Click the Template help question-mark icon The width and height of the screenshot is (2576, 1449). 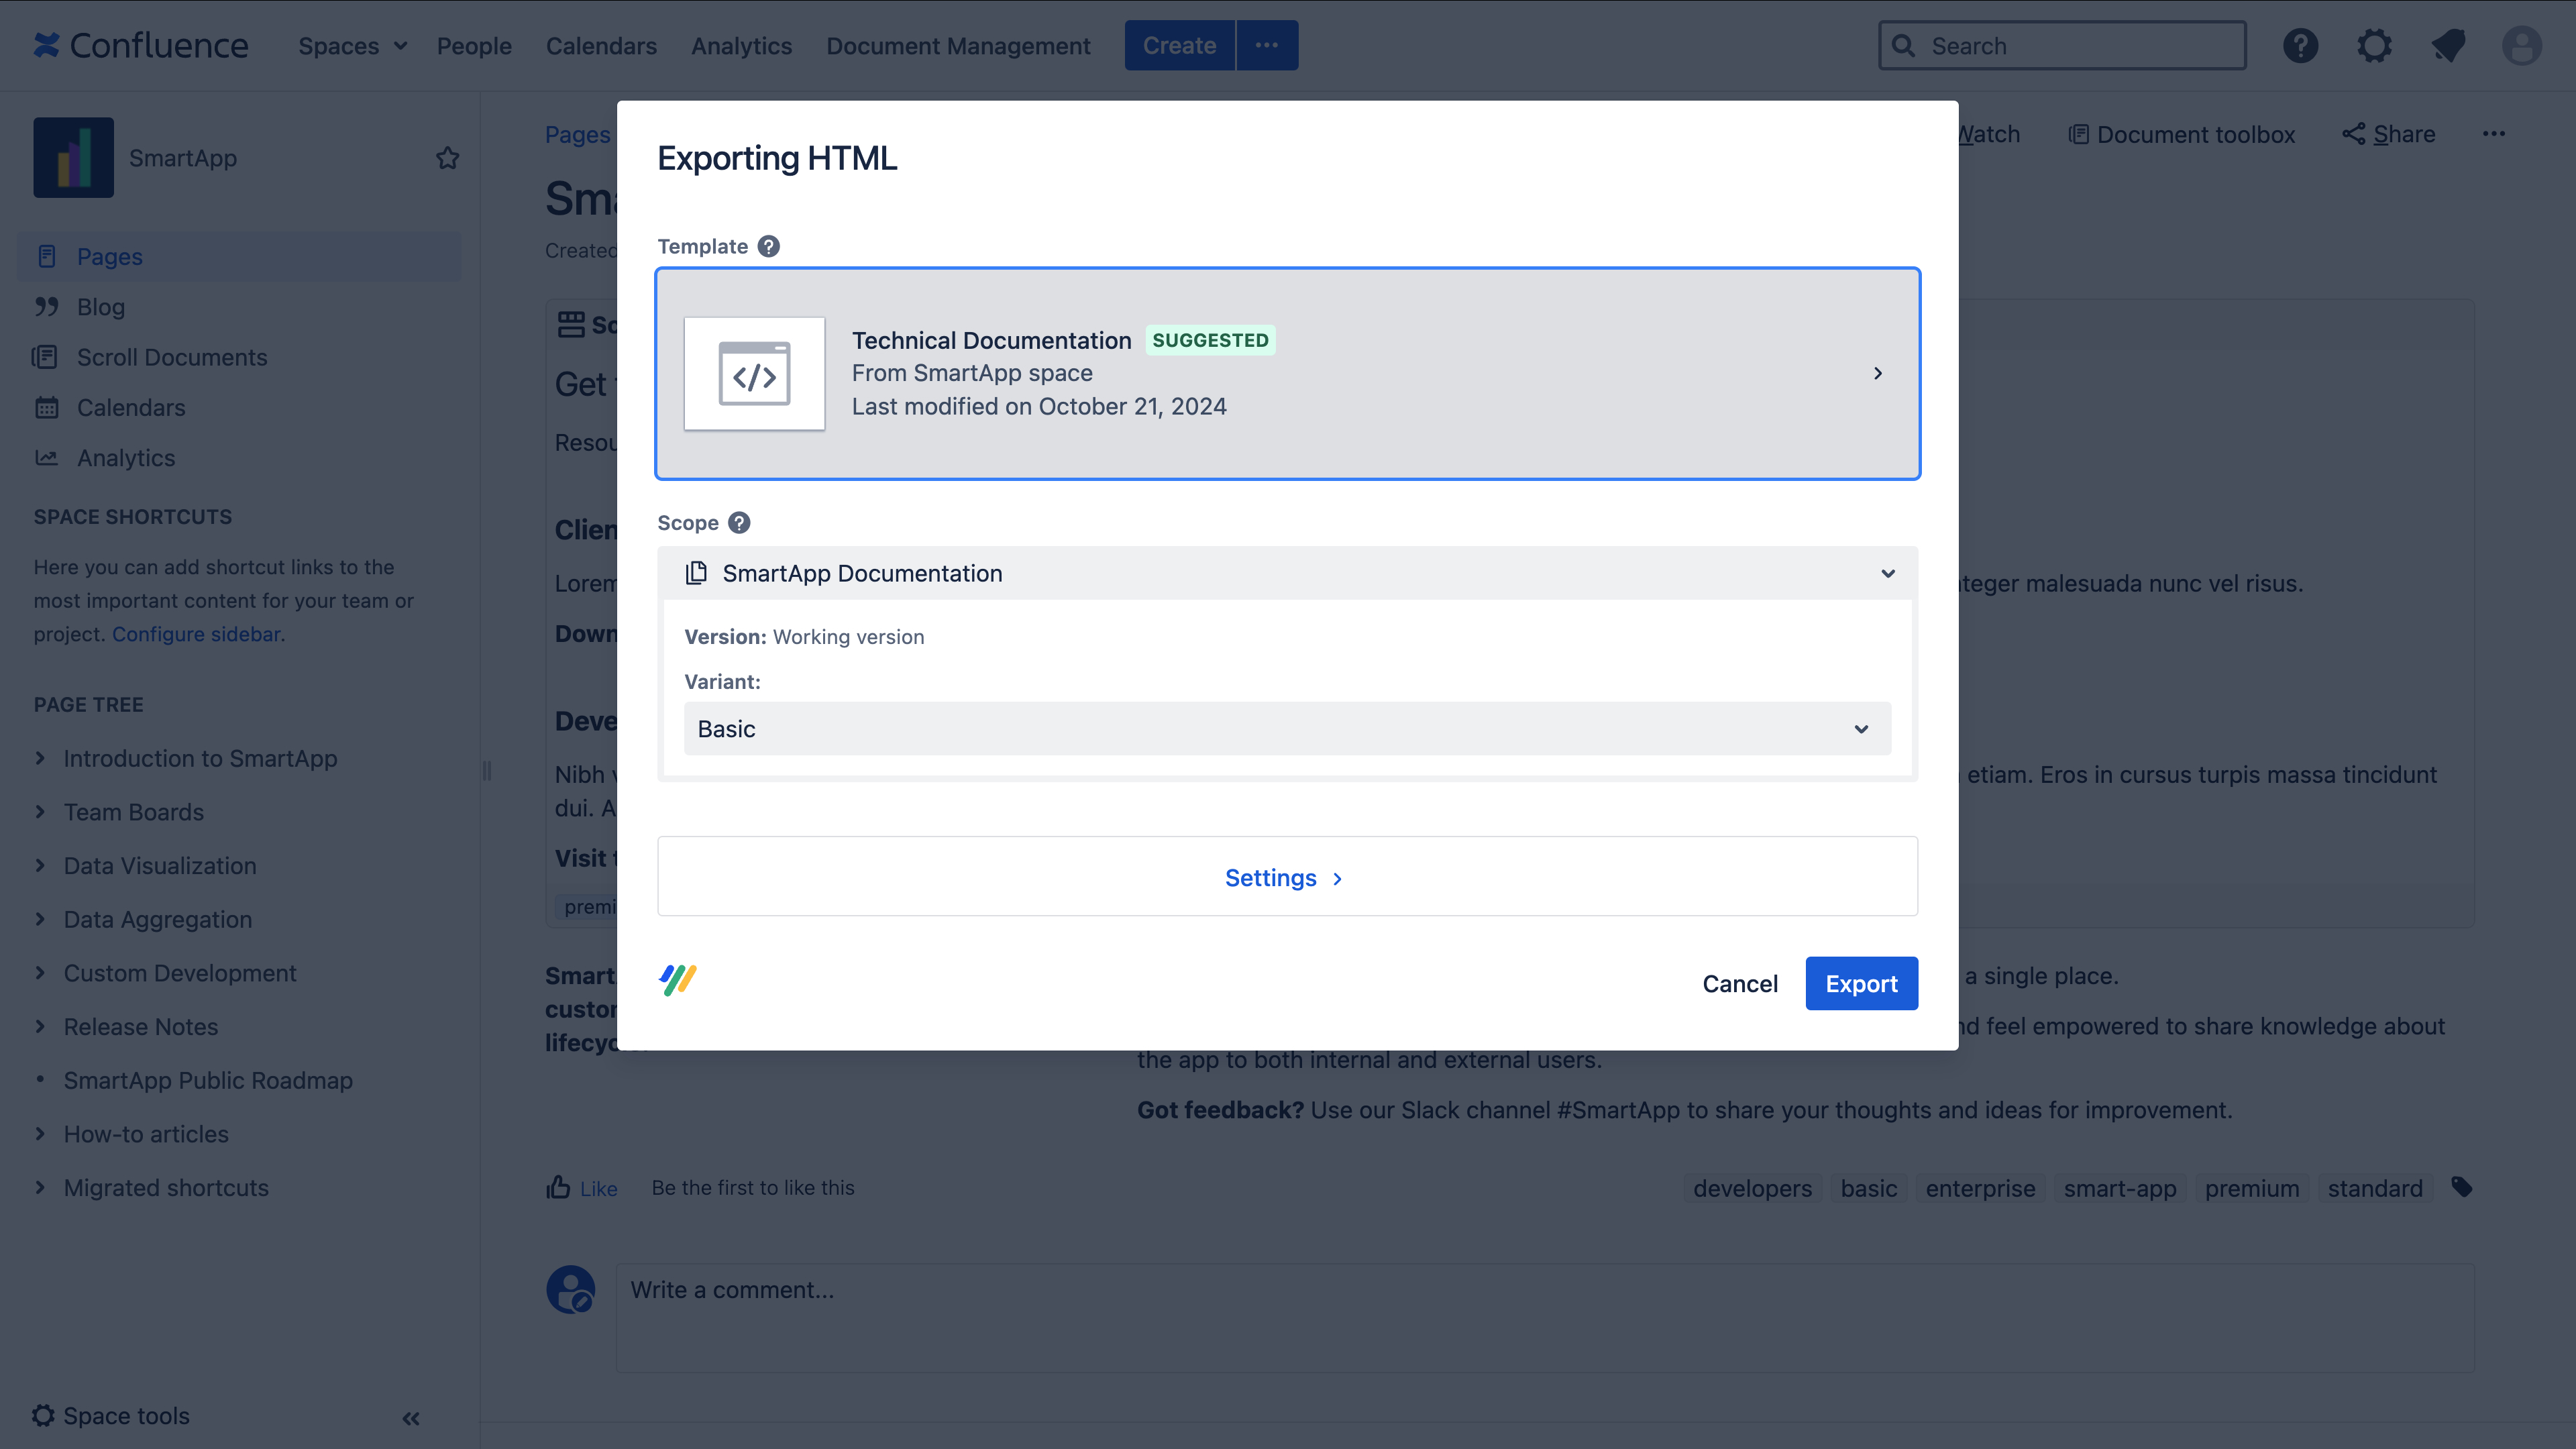coord(768,246)
